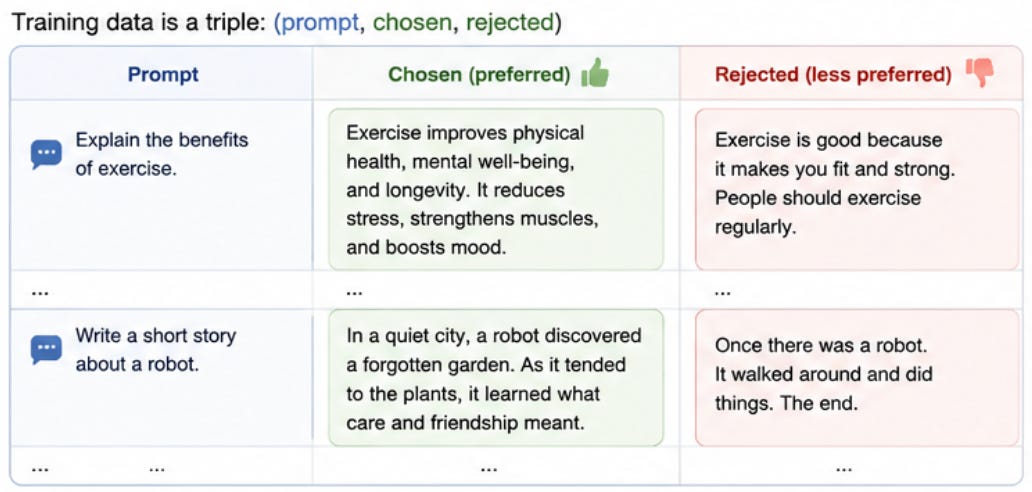Click the green robot story chosen box
Screen dimensions: 1032x492
click(496, 378)
